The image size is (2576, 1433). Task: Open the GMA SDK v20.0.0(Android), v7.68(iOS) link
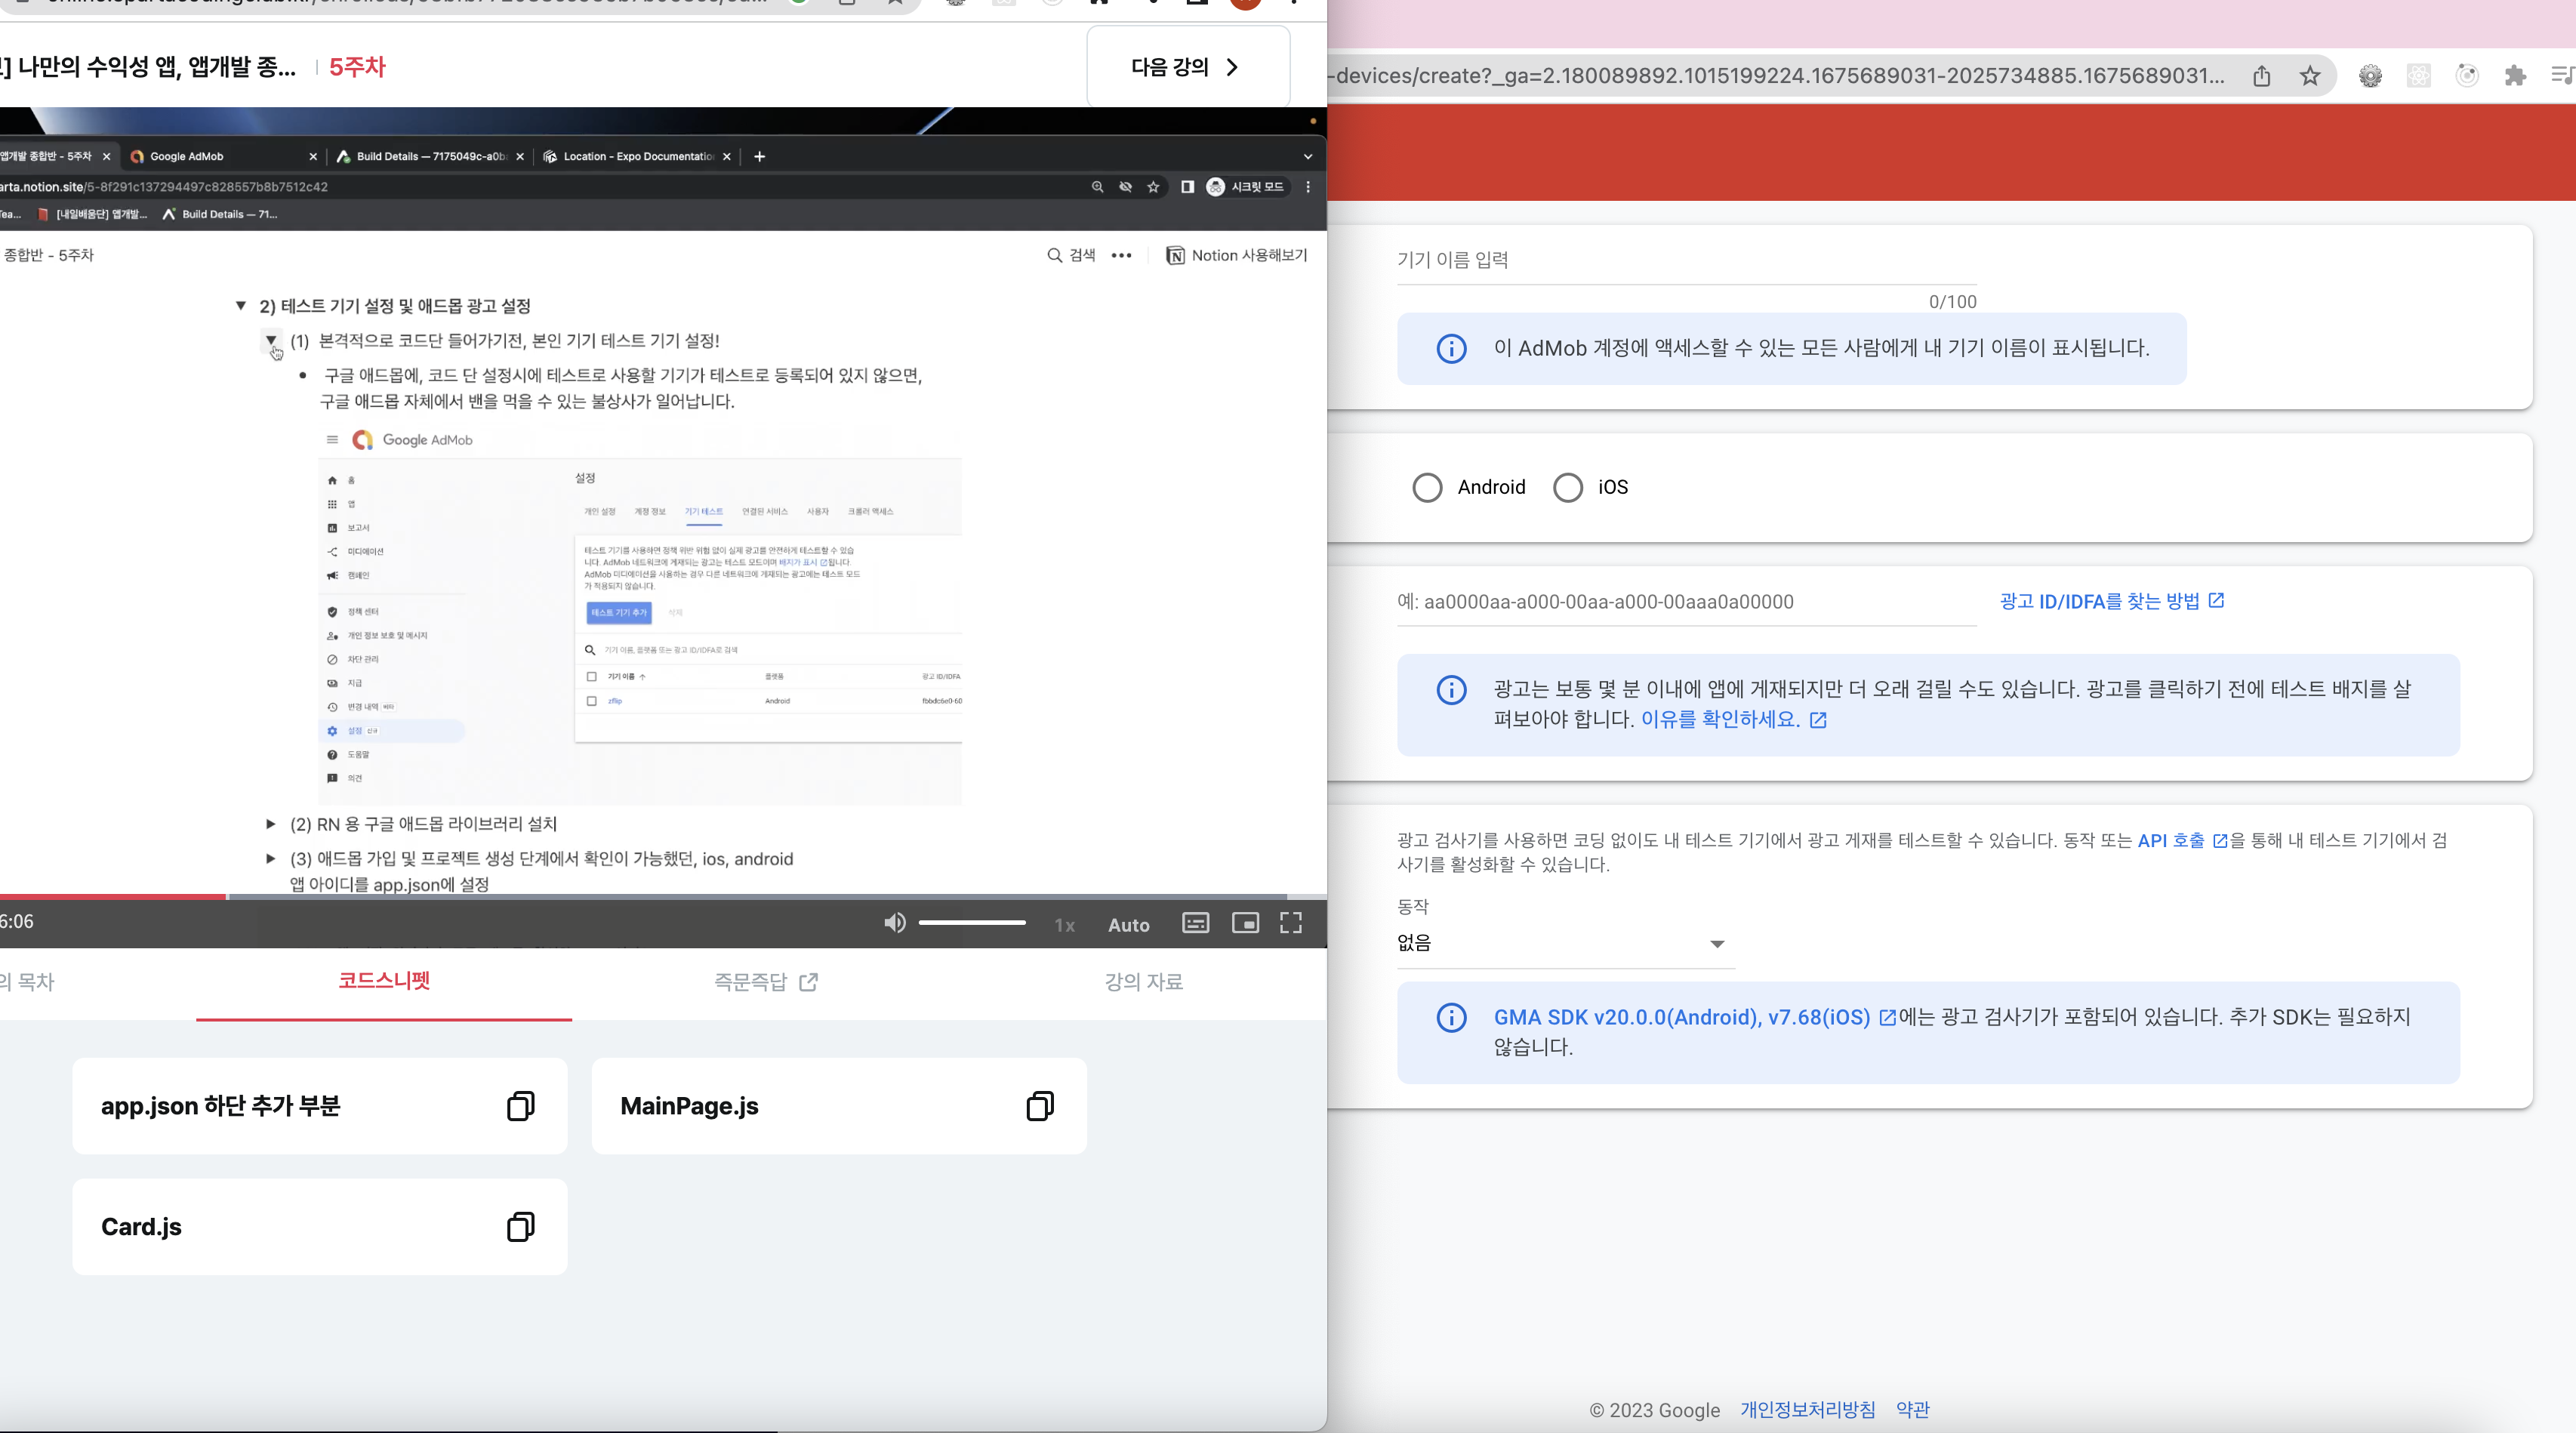1694,1018
